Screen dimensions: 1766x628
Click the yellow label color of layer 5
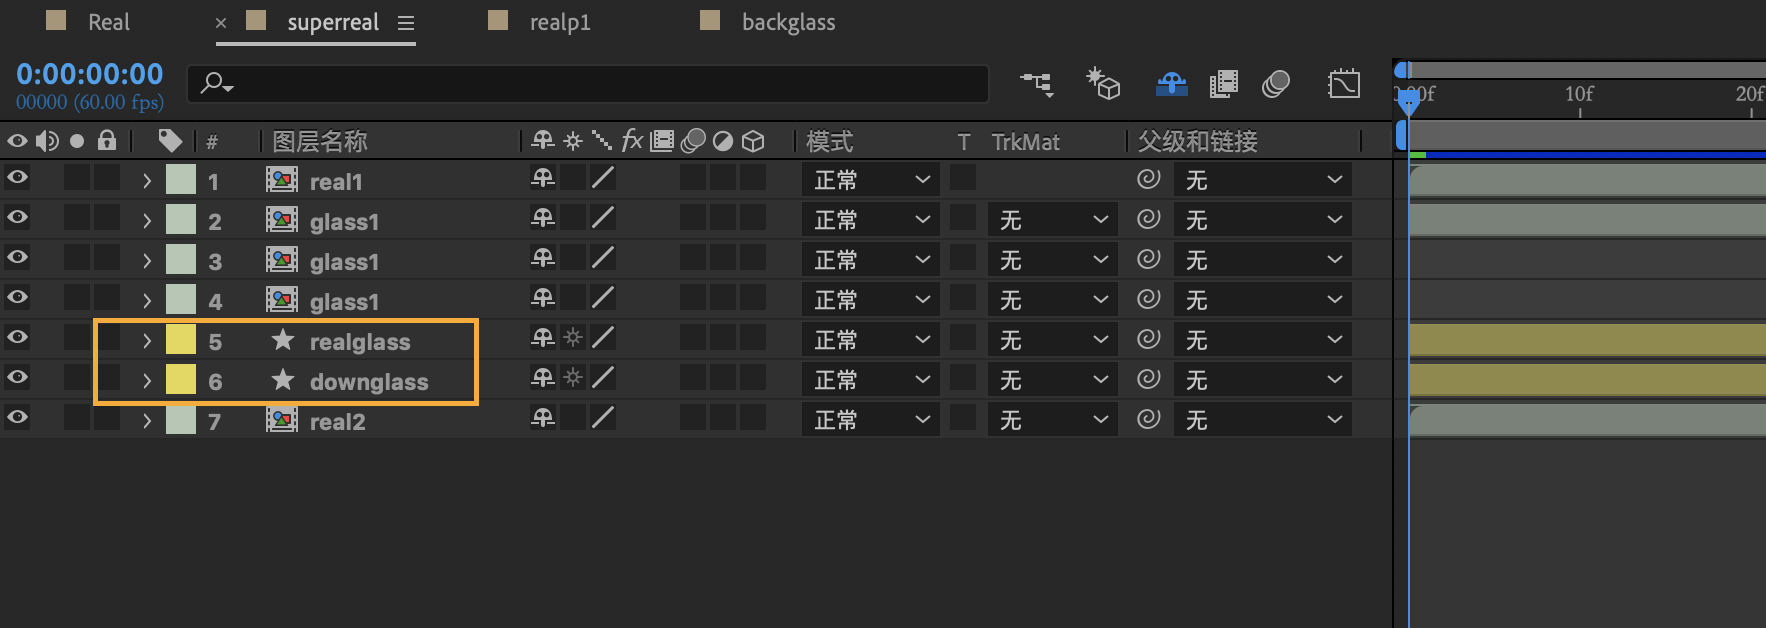click(x=181, y=340)
